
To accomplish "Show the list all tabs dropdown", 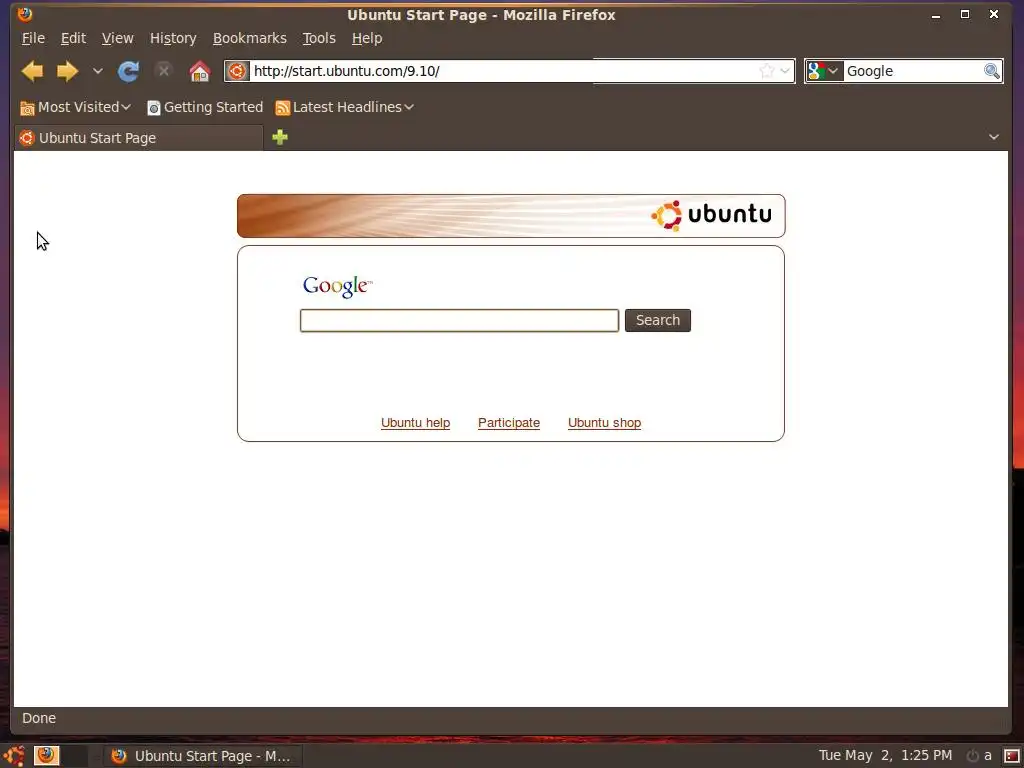I will tap(993, 137).
